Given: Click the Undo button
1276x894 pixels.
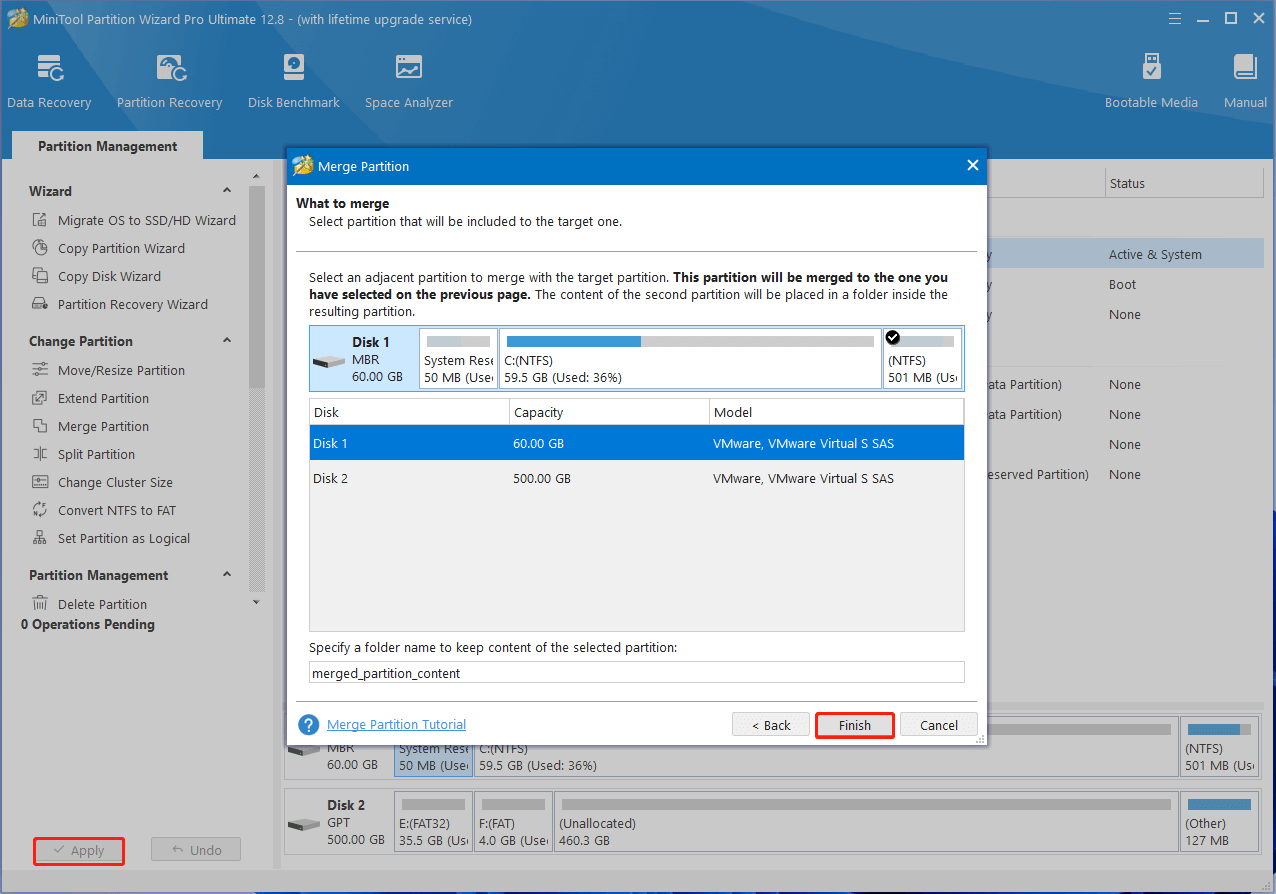Looking at the screenshot, I should (196, 850).
